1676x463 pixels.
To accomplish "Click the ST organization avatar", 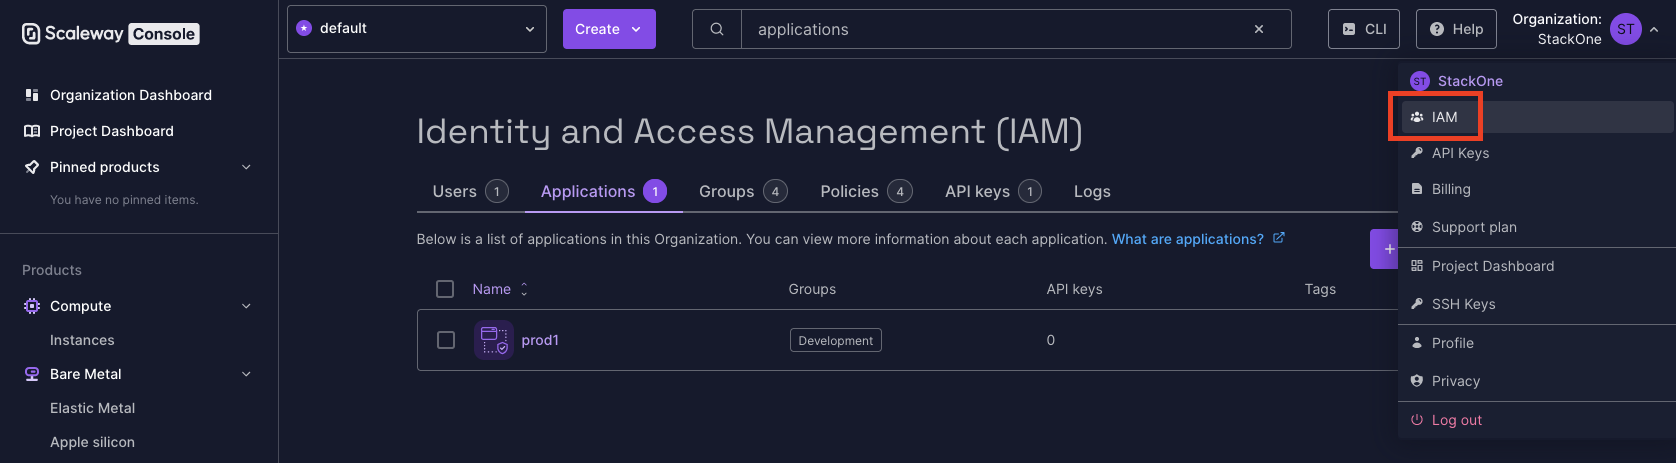I will 1626,29.
